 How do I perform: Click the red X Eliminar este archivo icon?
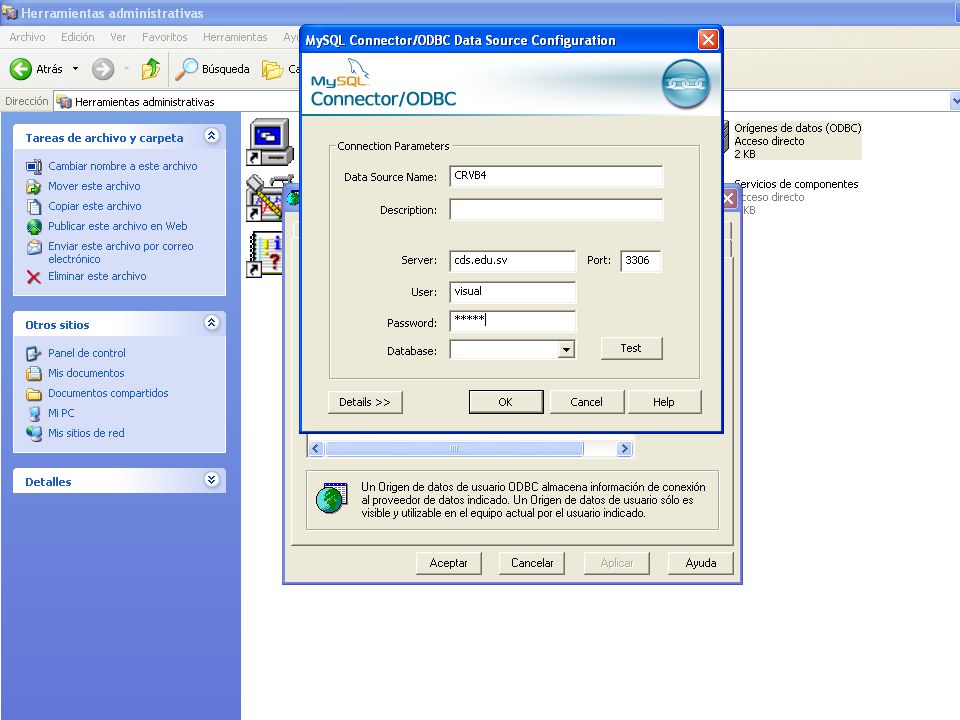[x=34, y=277]
